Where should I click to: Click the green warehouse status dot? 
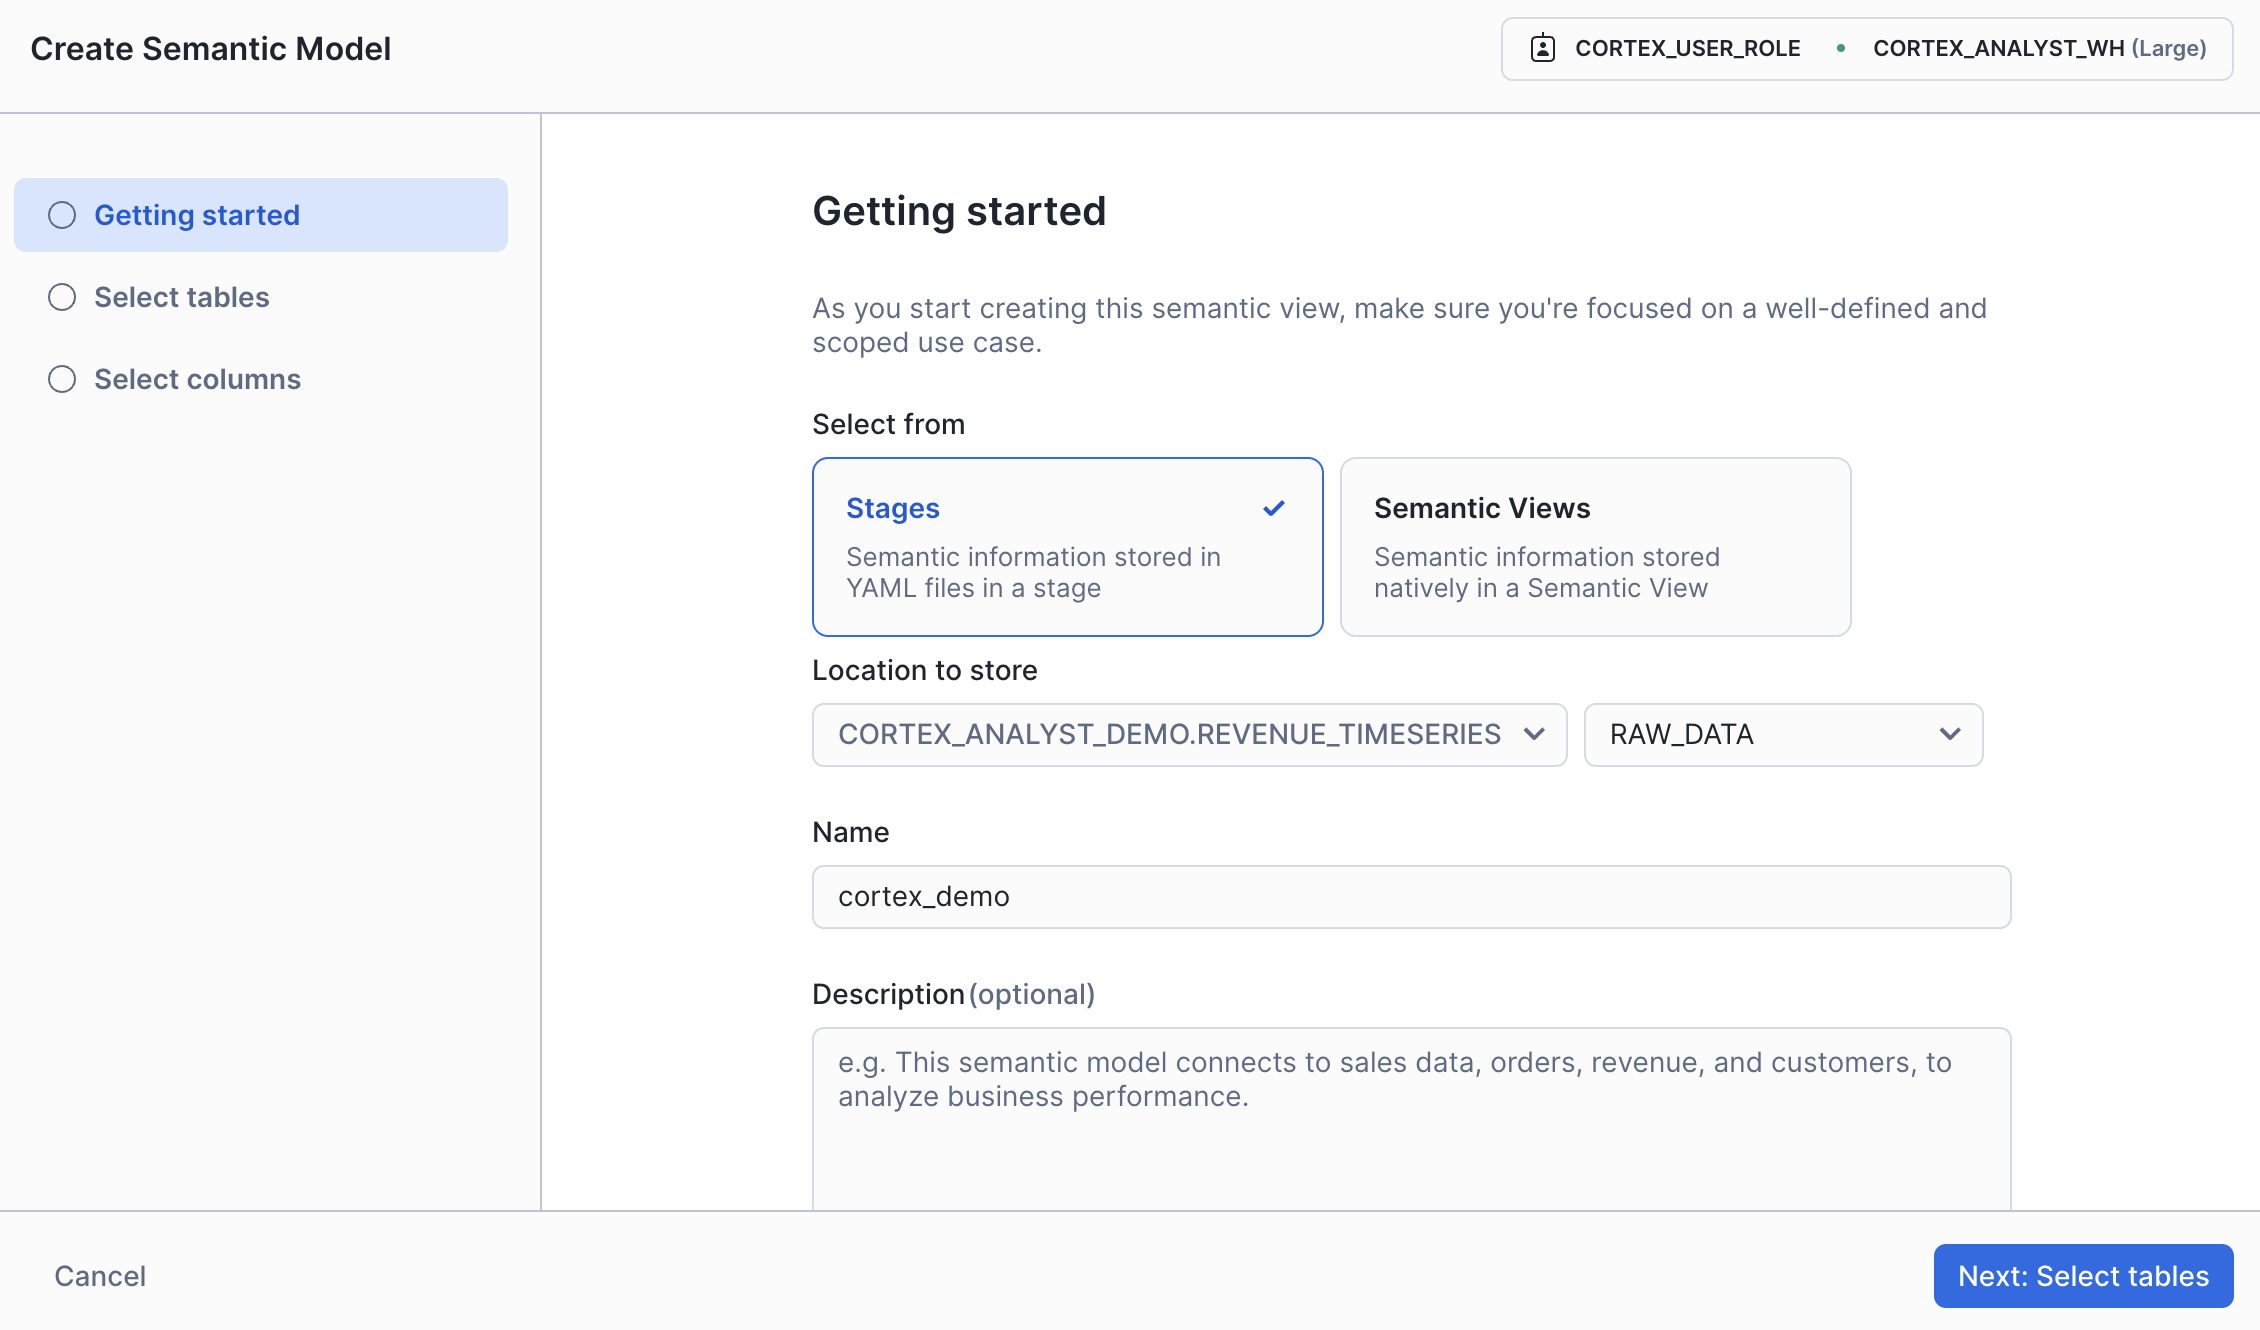[1840, 48]
